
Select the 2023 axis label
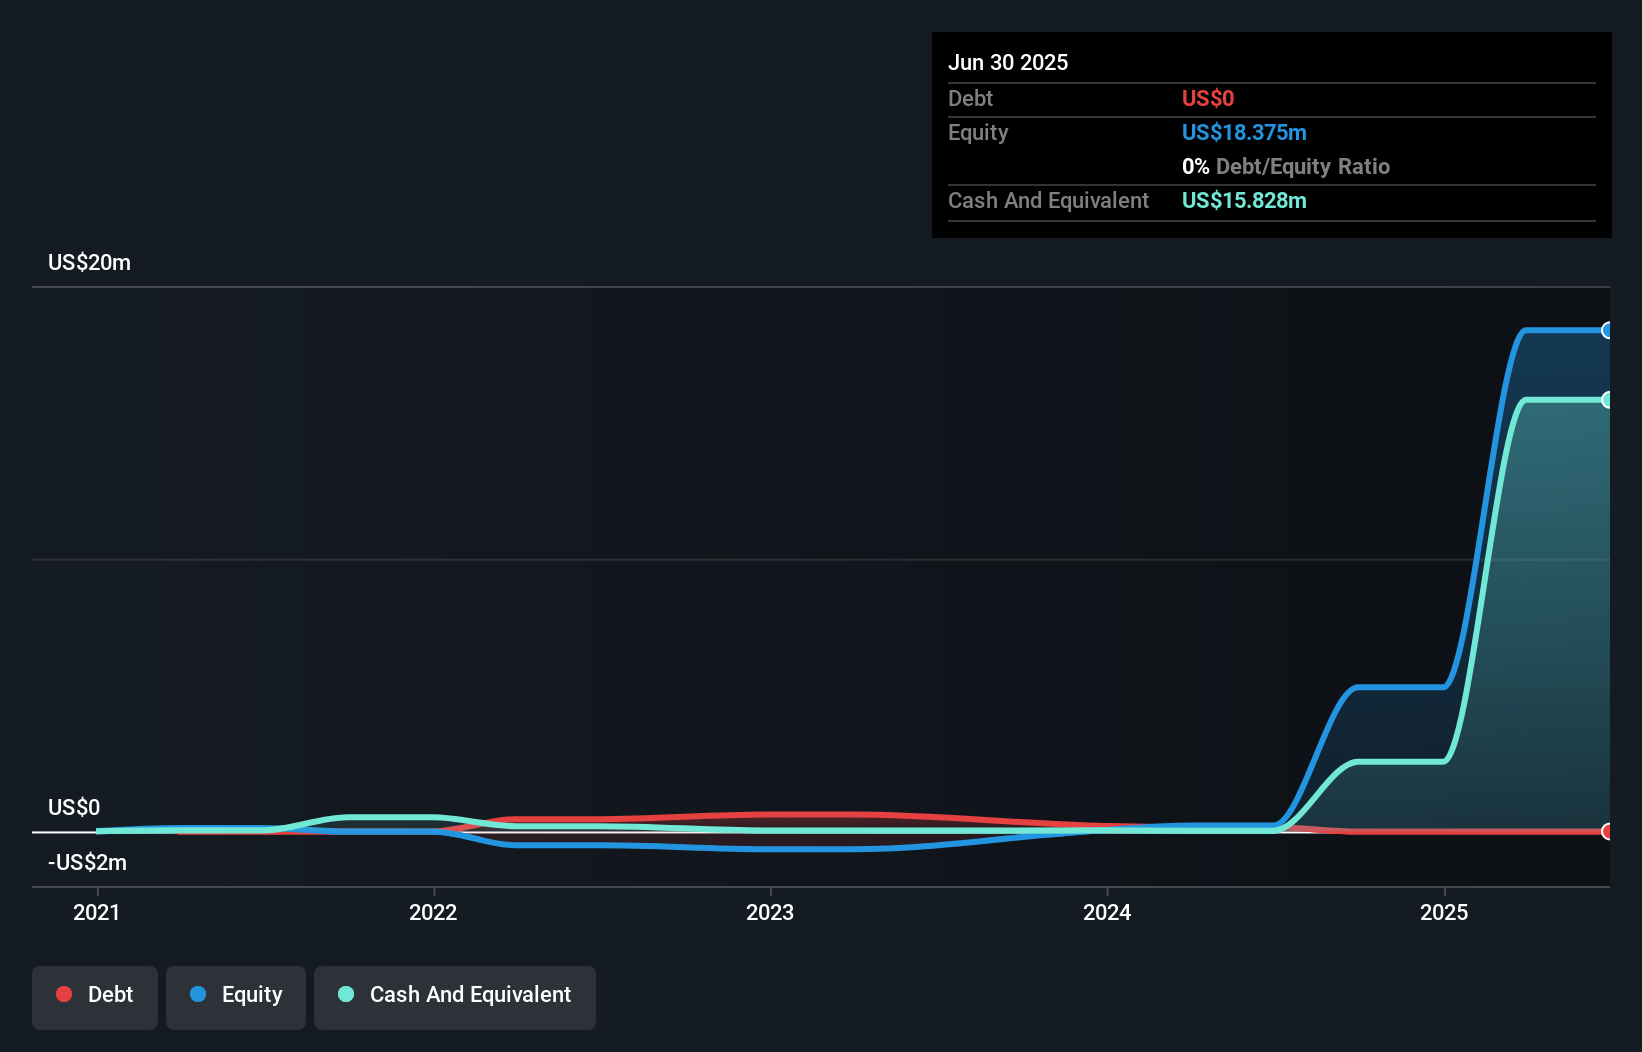click(x=770, y=912)
